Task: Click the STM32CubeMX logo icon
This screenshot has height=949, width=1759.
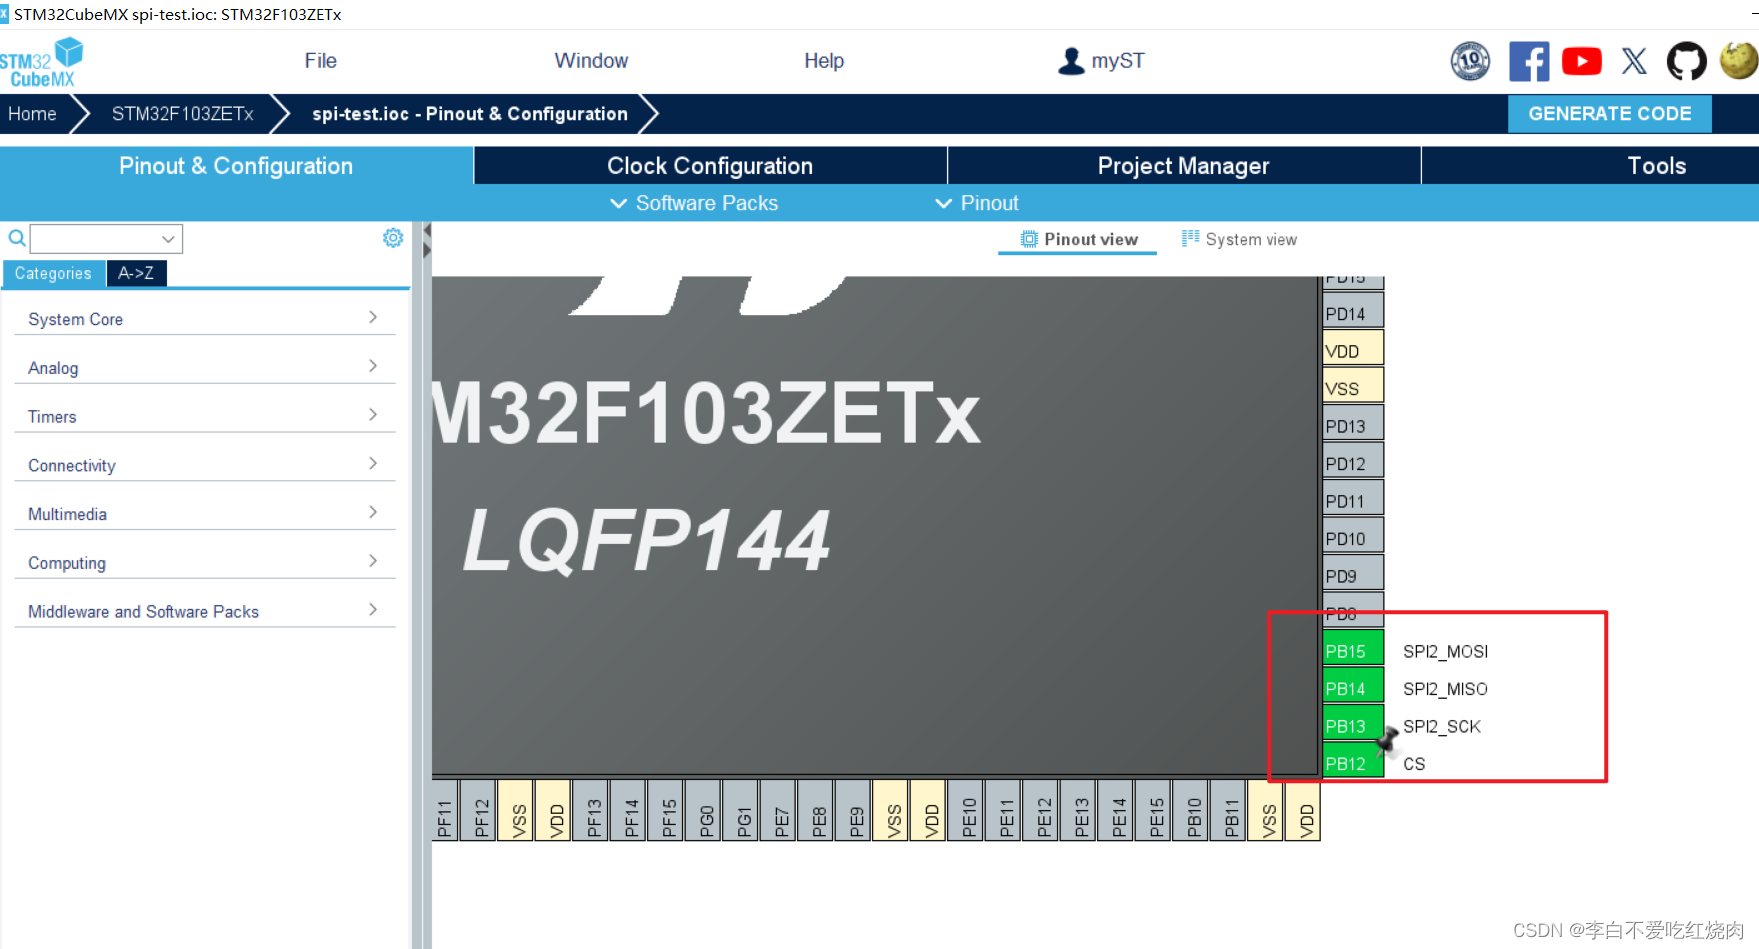Action: coord(41,63)
